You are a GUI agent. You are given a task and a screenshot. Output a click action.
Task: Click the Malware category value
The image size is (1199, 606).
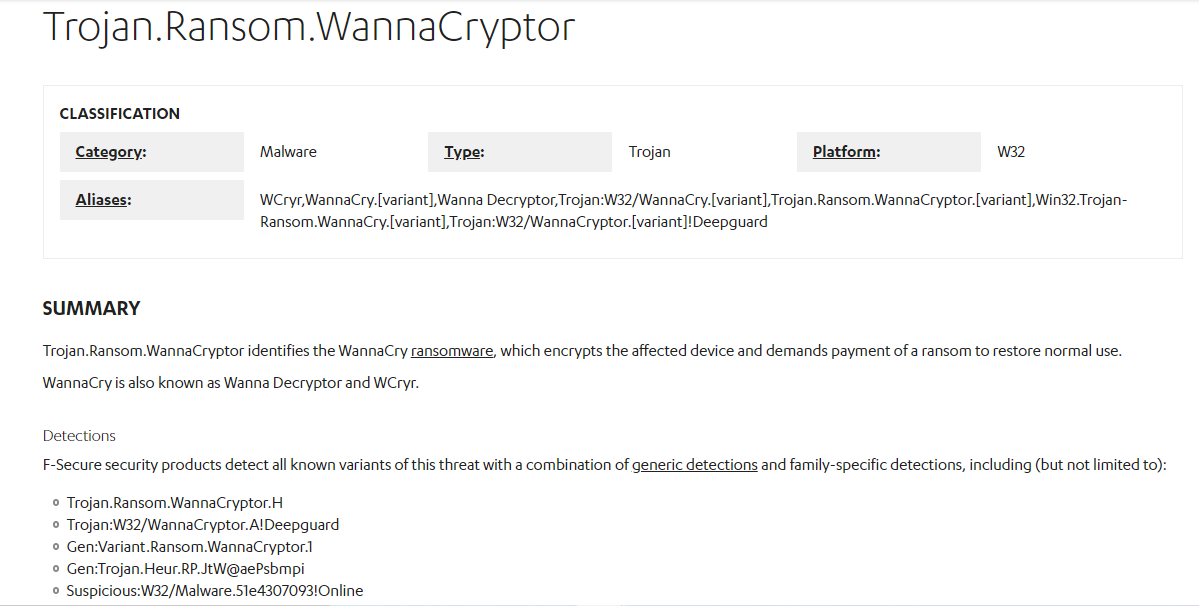tap(288, 152)
